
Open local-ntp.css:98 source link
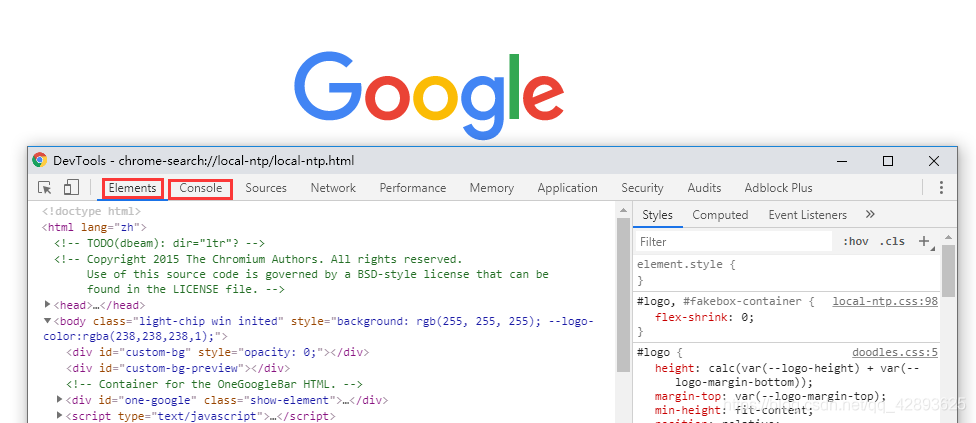pos(885,301)
